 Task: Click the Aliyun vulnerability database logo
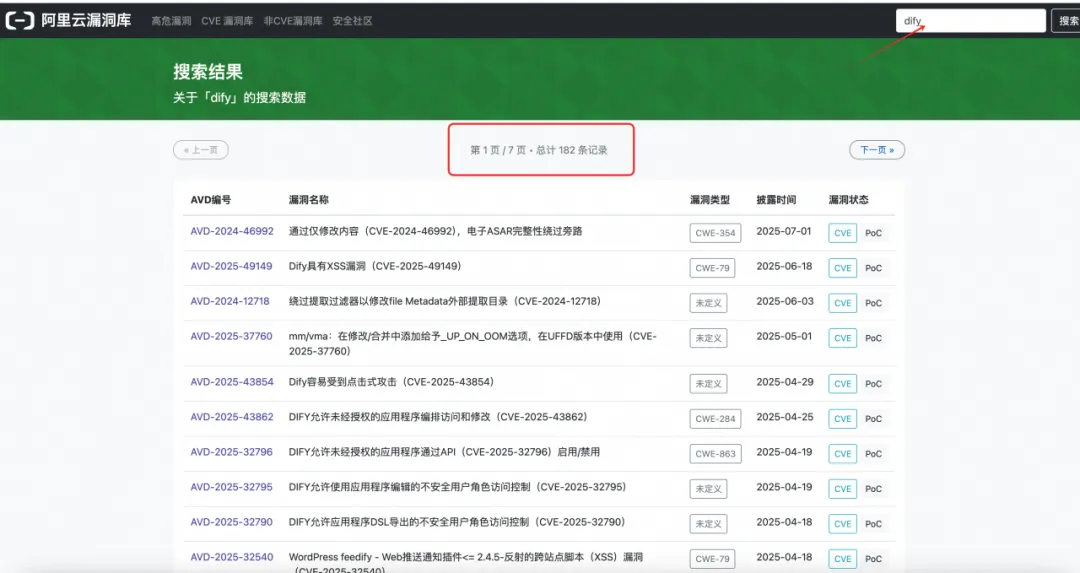tap(68, 21)
